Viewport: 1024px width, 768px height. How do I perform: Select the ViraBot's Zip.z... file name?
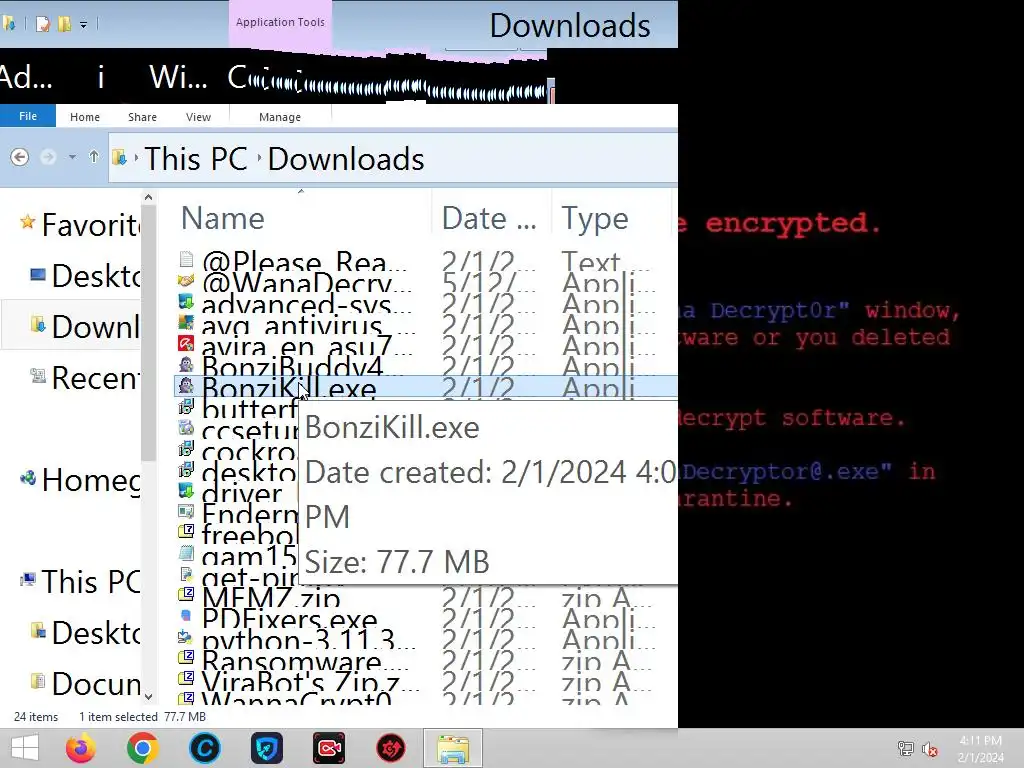coord(311,682)
